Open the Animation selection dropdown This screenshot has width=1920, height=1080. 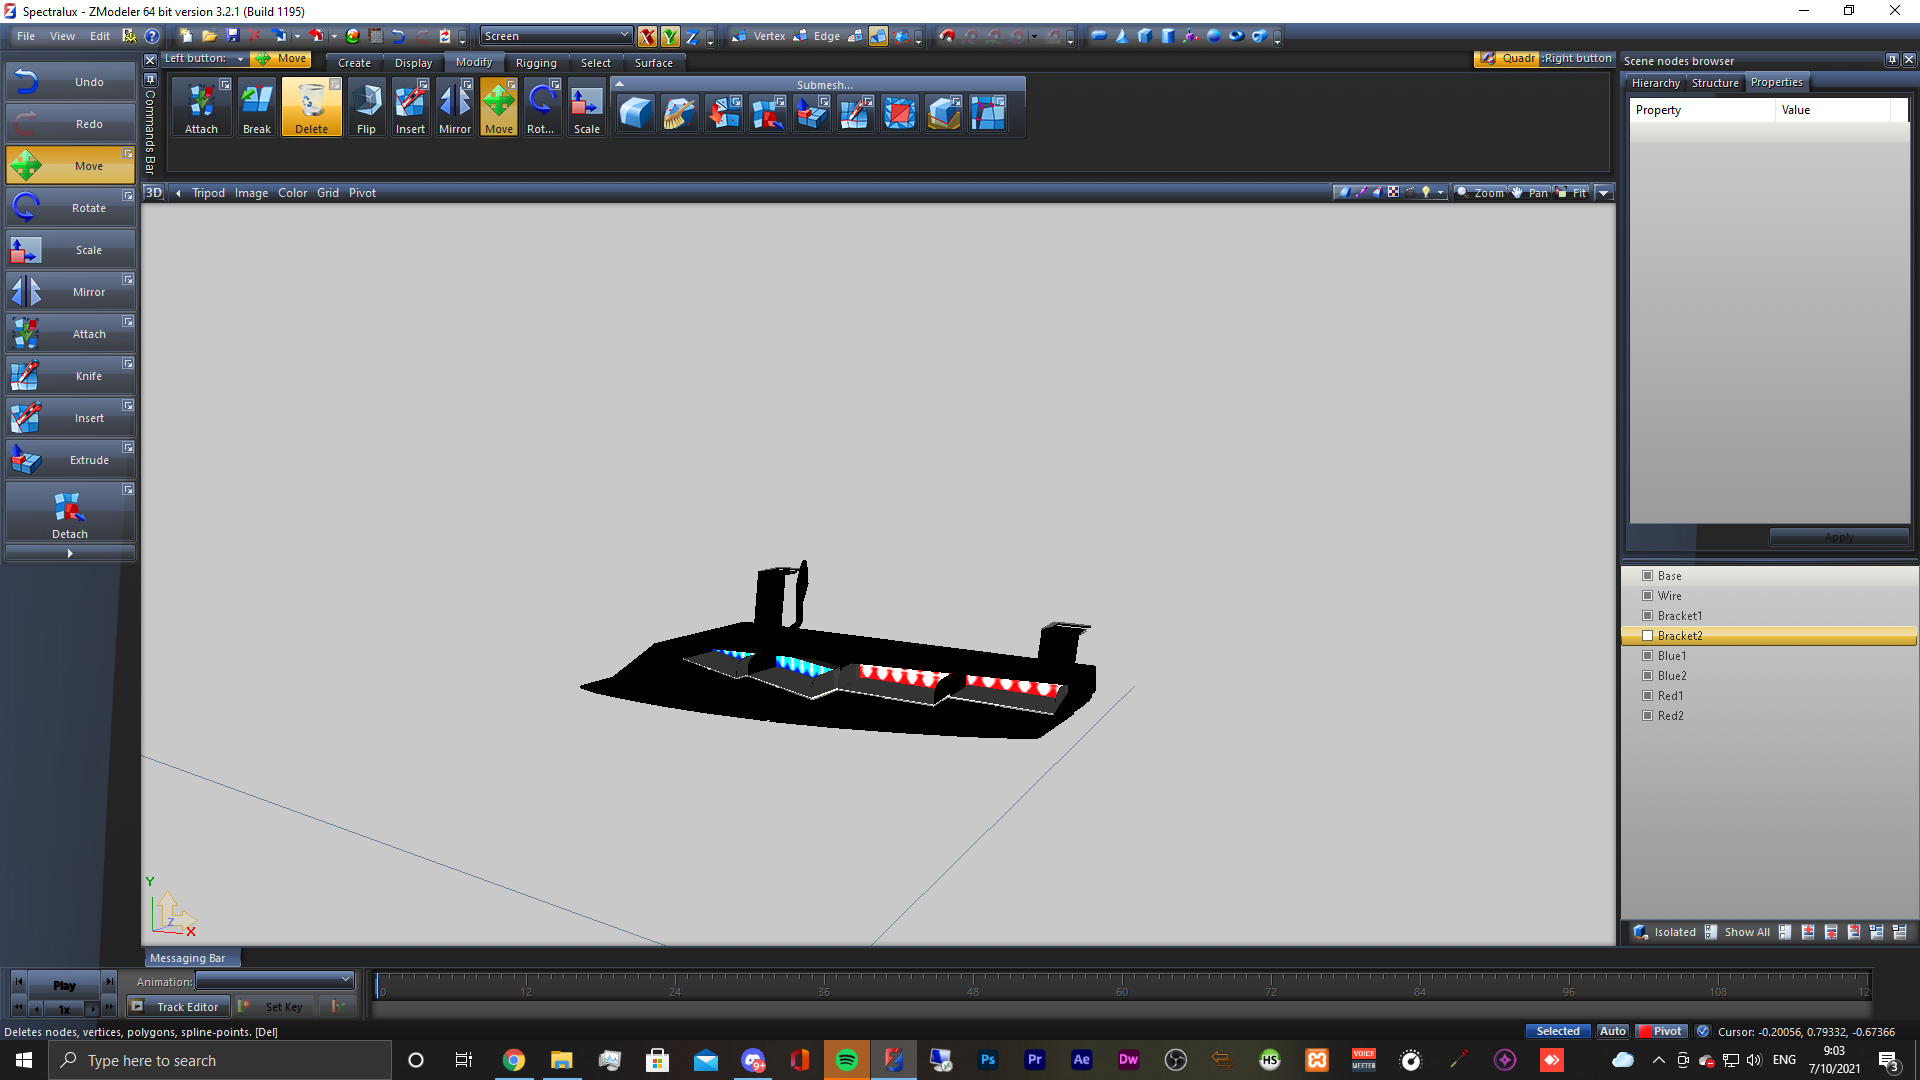(275, 981)
